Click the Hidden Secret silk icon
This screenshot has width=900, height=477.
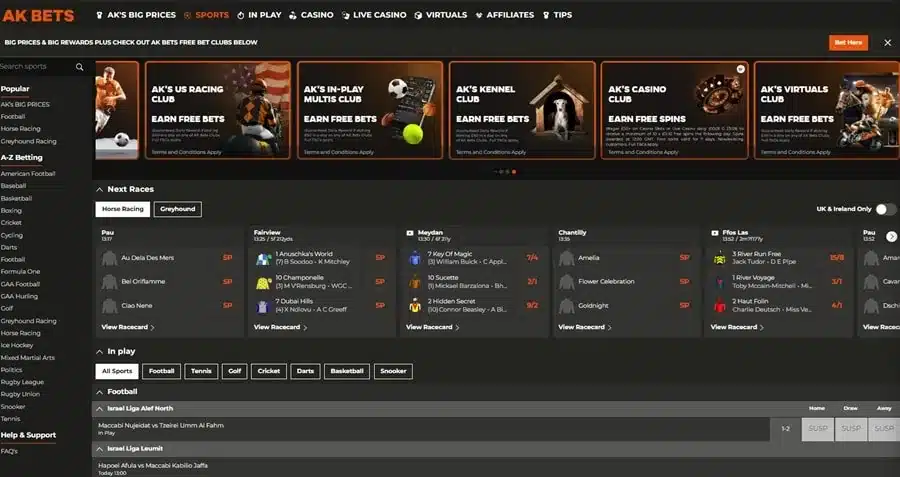click(415, 306)
